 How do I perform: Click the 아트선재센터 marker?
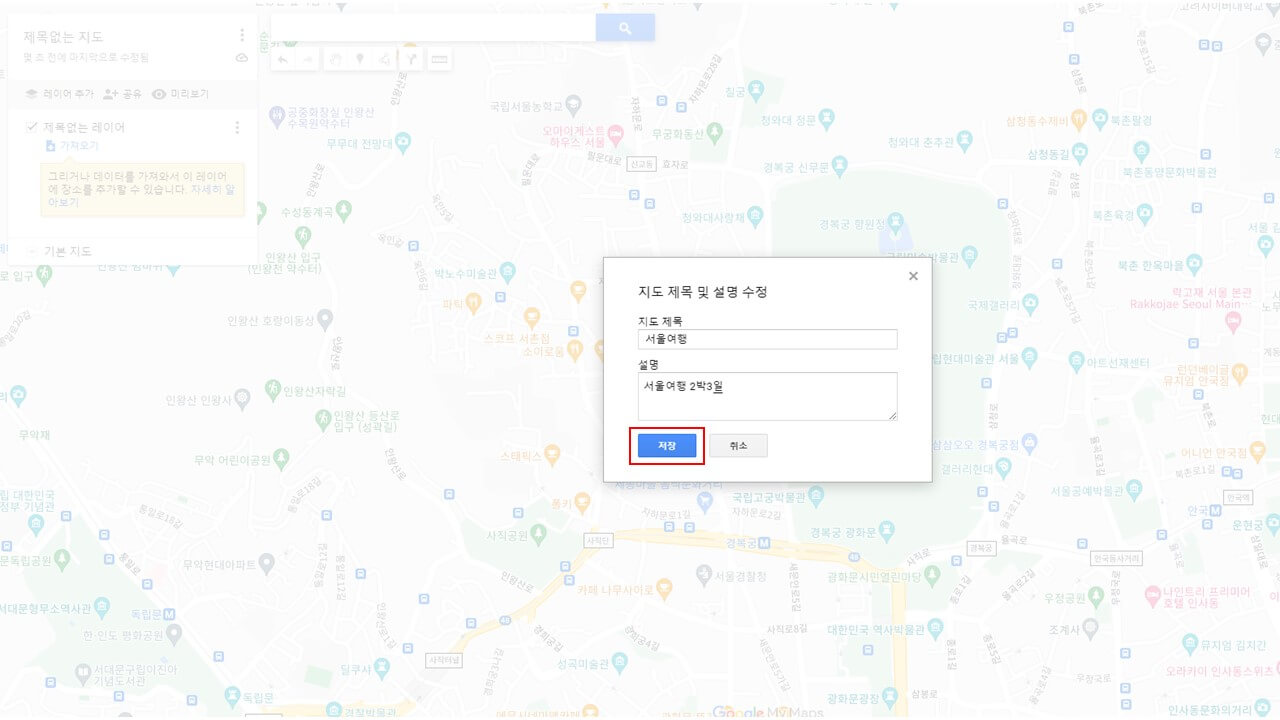1076,361
